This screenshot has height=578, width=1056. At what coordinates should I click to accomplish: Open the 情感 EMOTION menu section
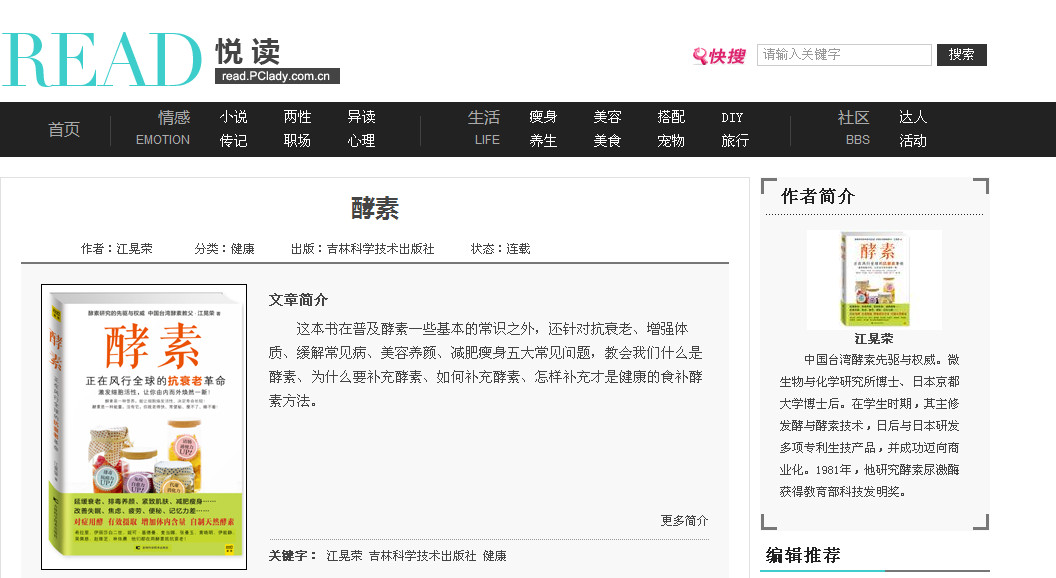click(164, 129)
